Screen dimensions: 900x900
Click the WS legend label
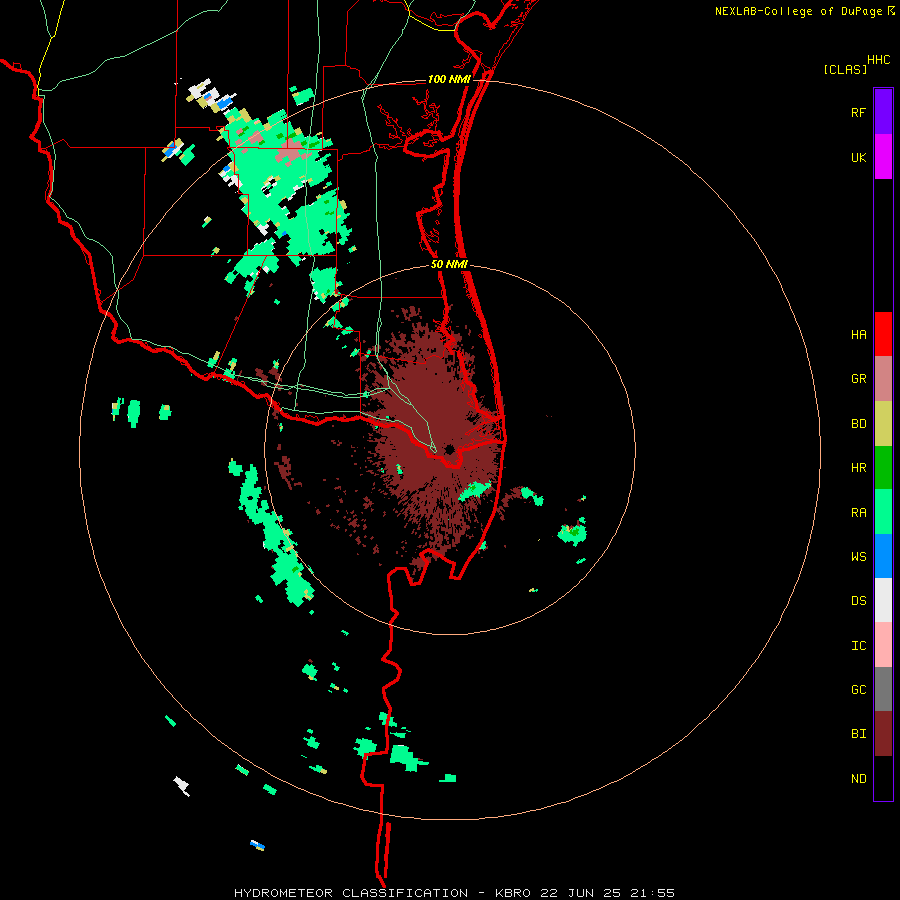(858, 556)
